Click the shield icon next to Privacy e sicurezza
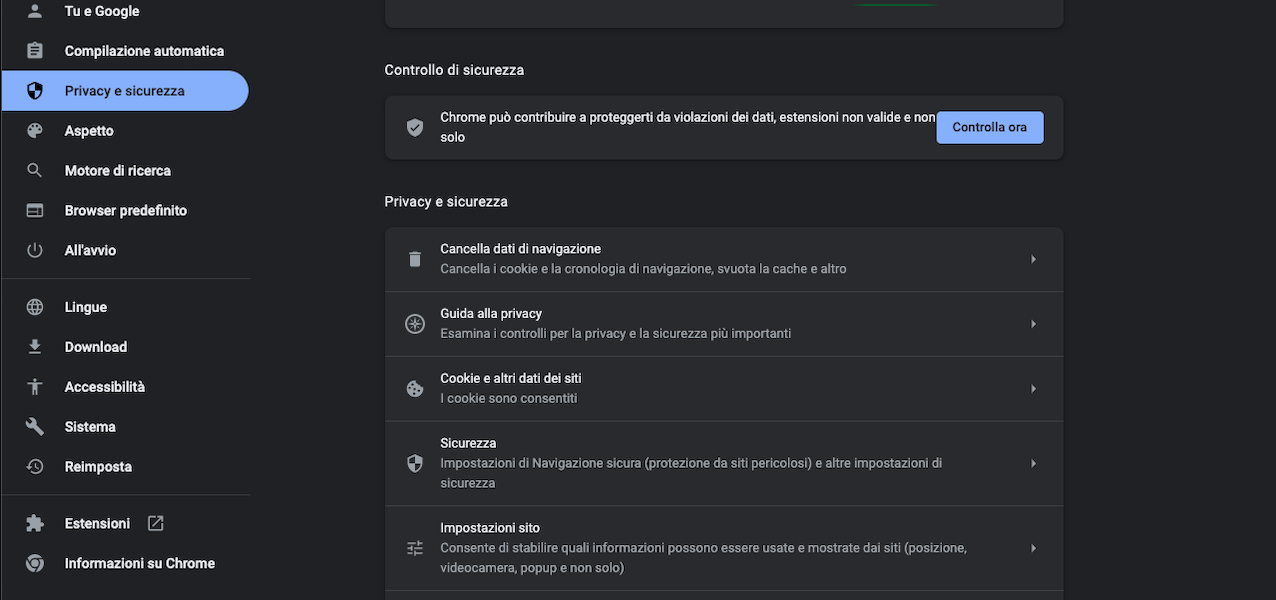This screenshot has height=600, width=1276. tap(35, 91)
